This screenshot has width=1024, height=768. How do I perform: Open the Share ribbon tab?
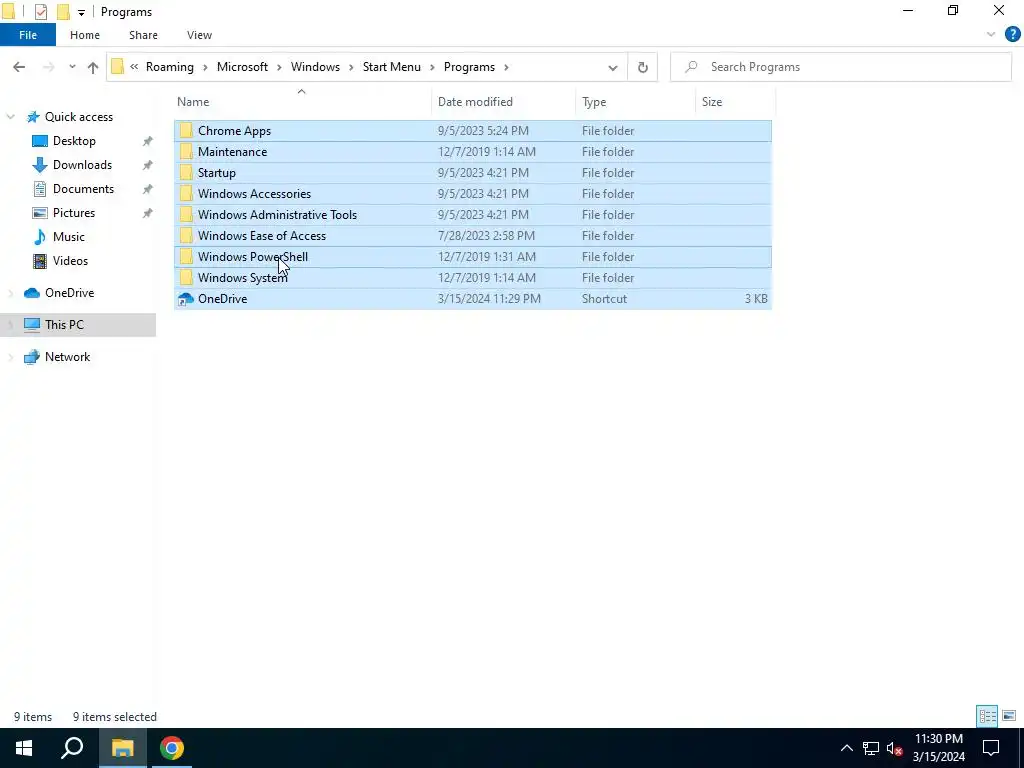pos(143,35)
